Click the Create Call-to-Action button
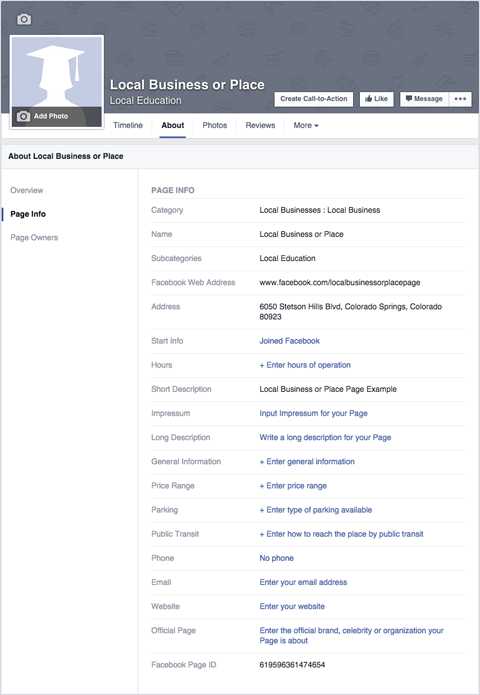The image size is (480, 695). [314, 99]
